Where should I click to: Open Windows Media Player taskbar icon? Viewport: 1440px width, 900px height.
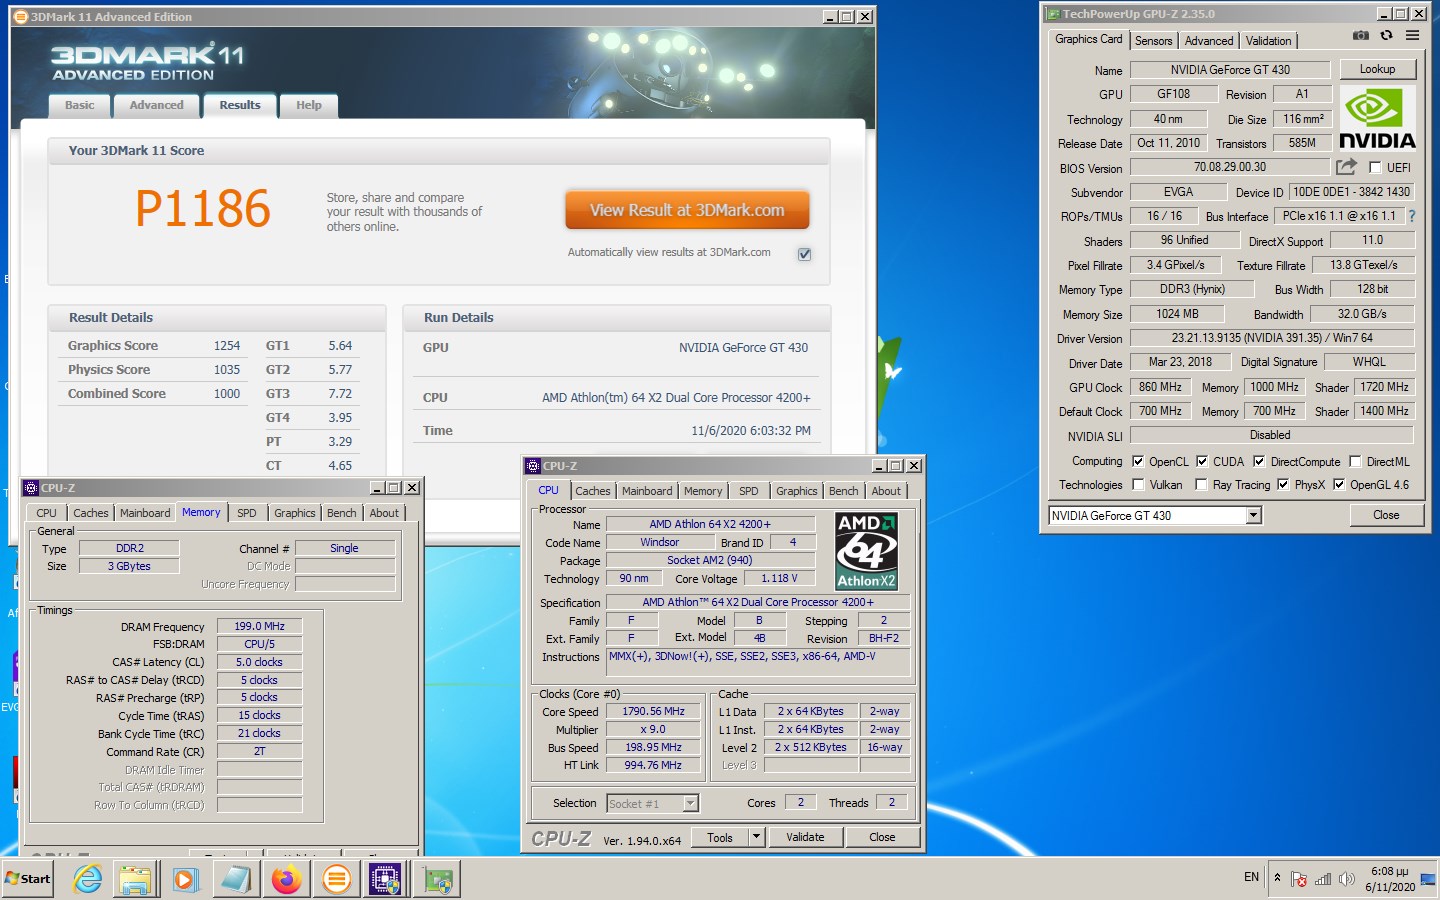click(185, 879)
